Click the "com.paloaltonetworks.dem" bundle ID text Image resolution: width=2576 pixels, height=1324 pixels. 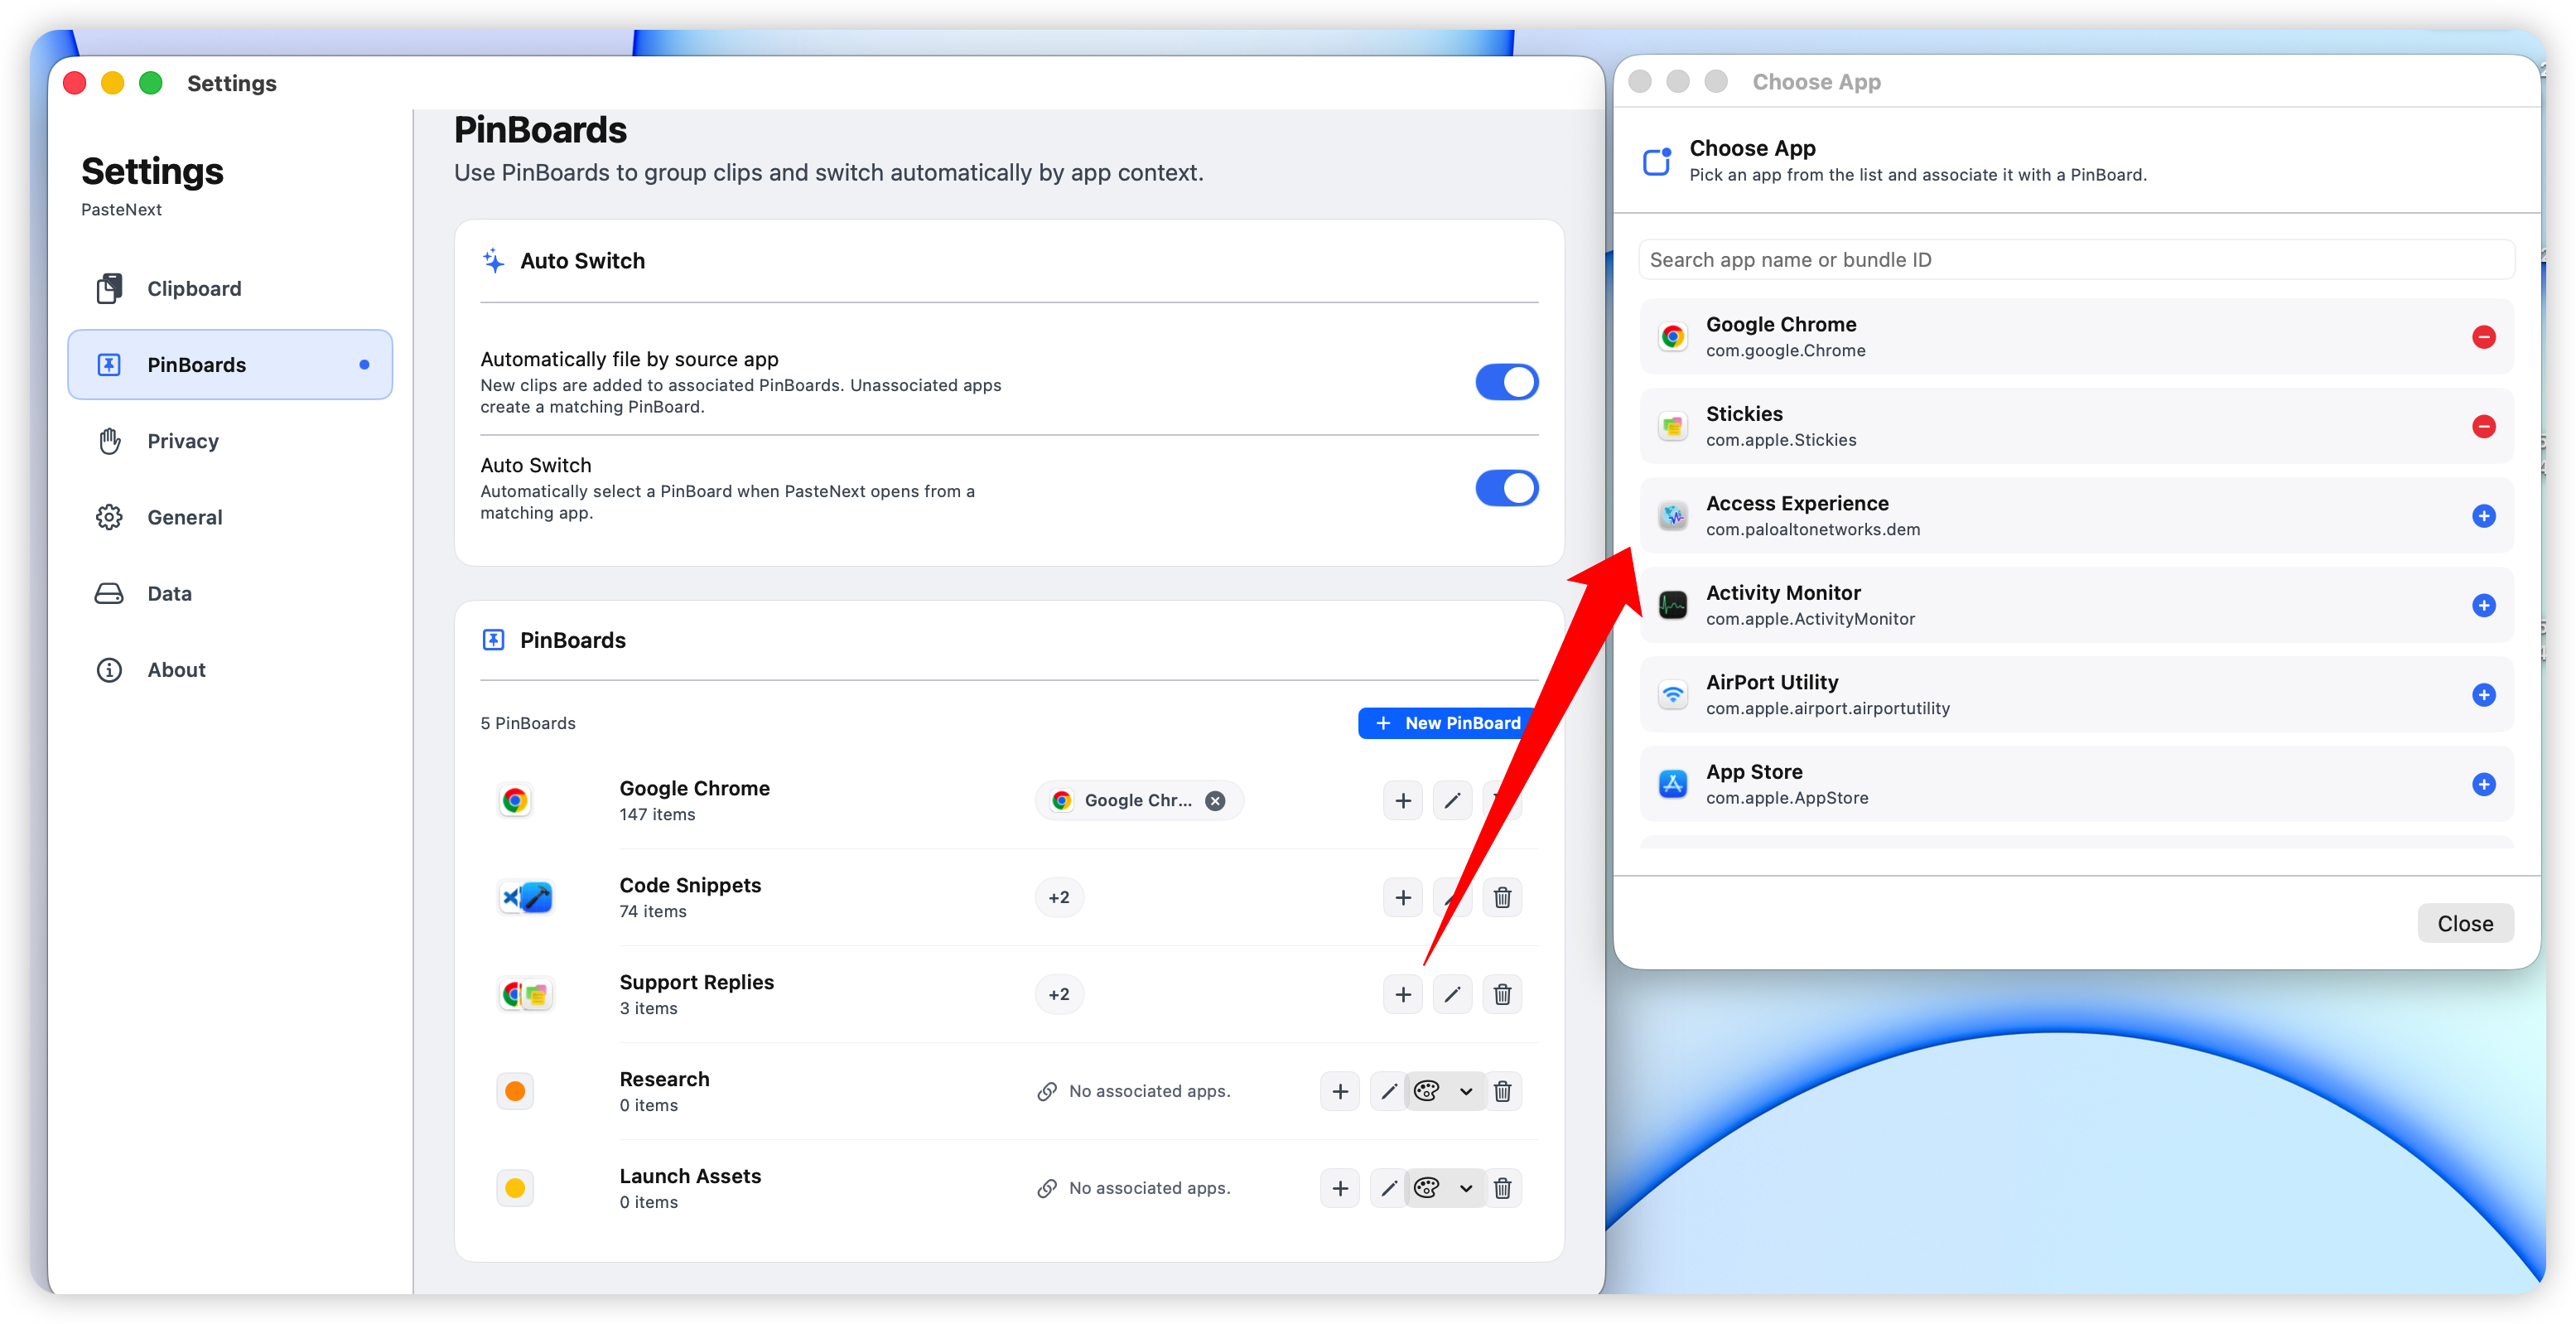coord(1813,529)
